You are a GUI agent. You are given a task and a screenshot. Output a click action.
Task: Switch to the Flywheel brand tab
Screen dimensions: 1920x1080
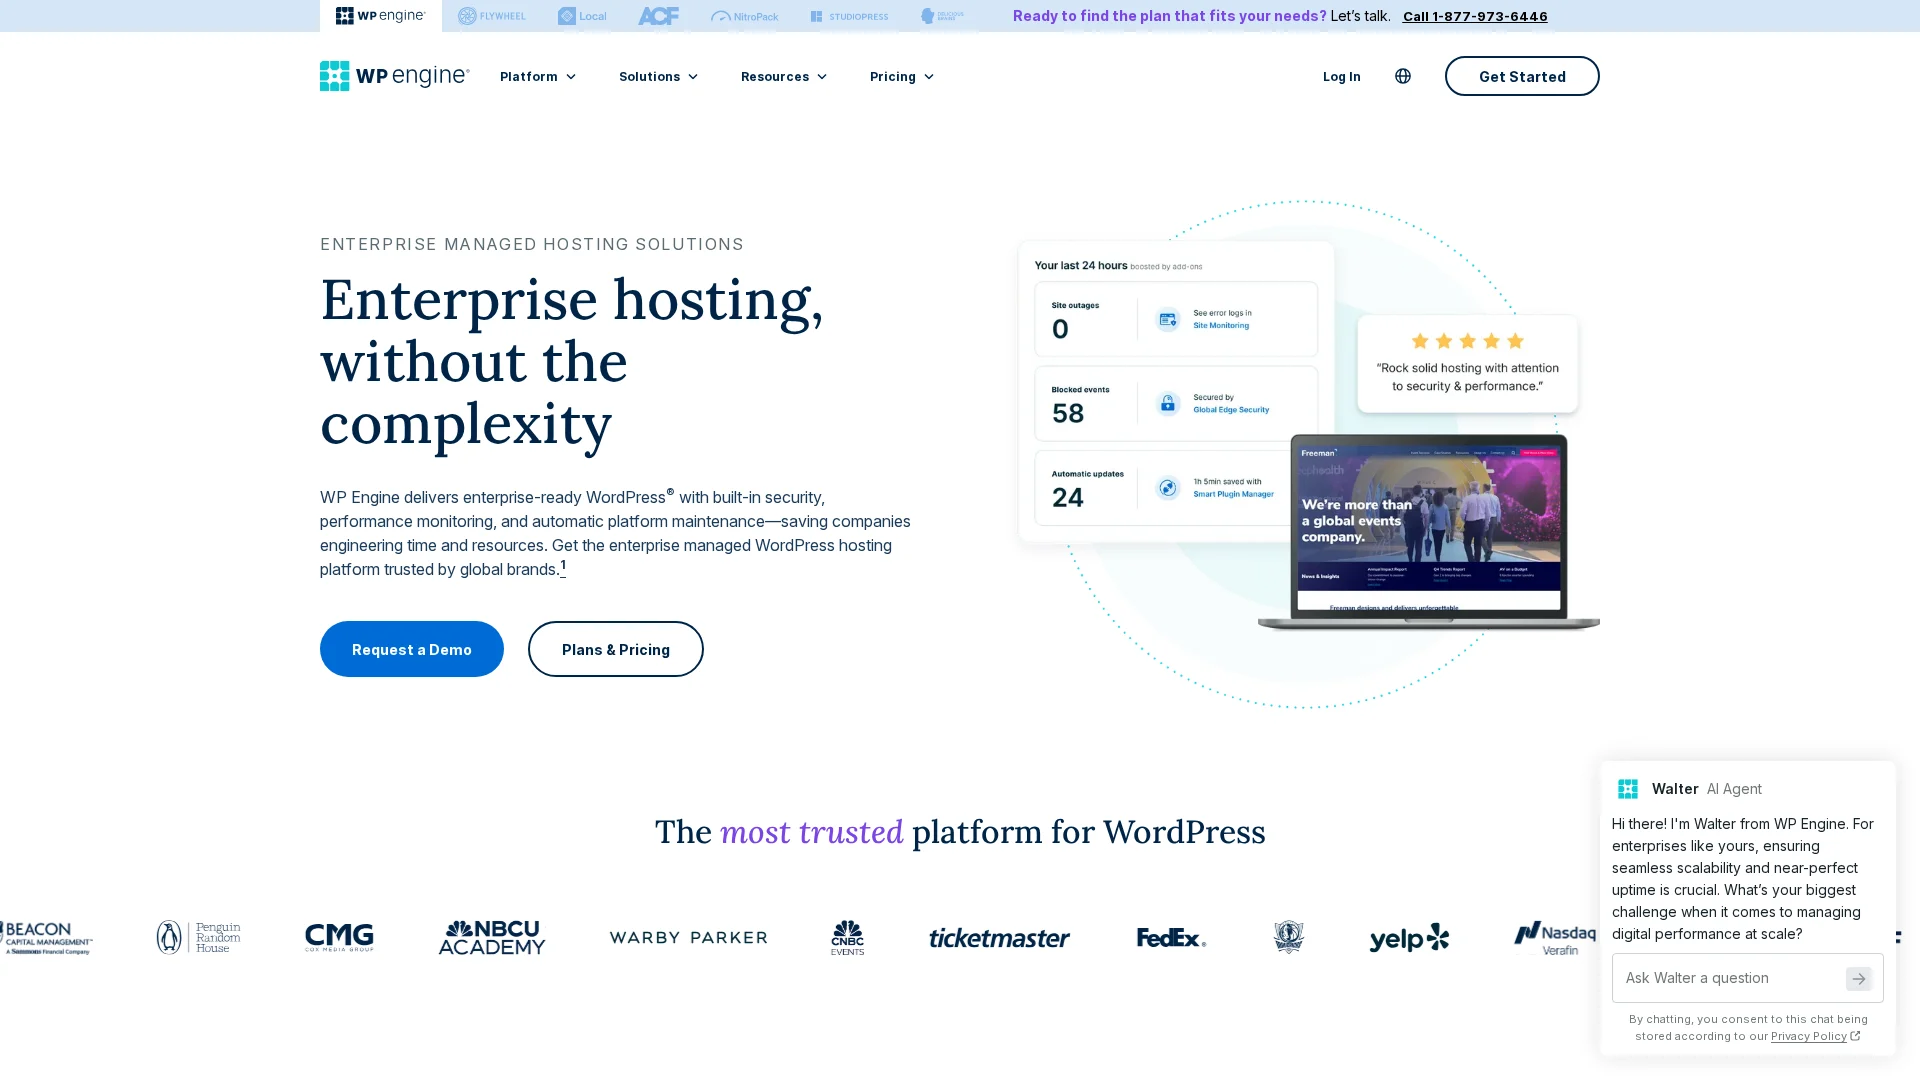[491, 16]
